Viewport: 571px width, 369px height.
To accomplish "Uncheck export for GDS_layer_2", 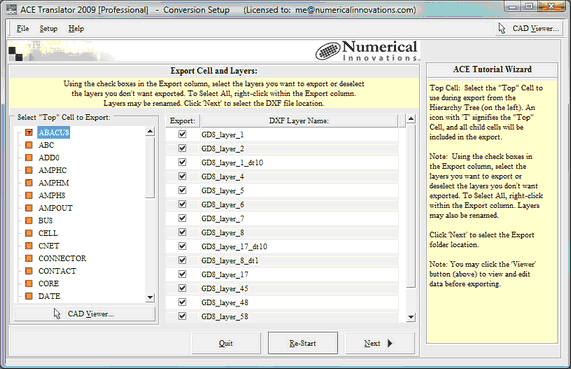I will point(182,148).
